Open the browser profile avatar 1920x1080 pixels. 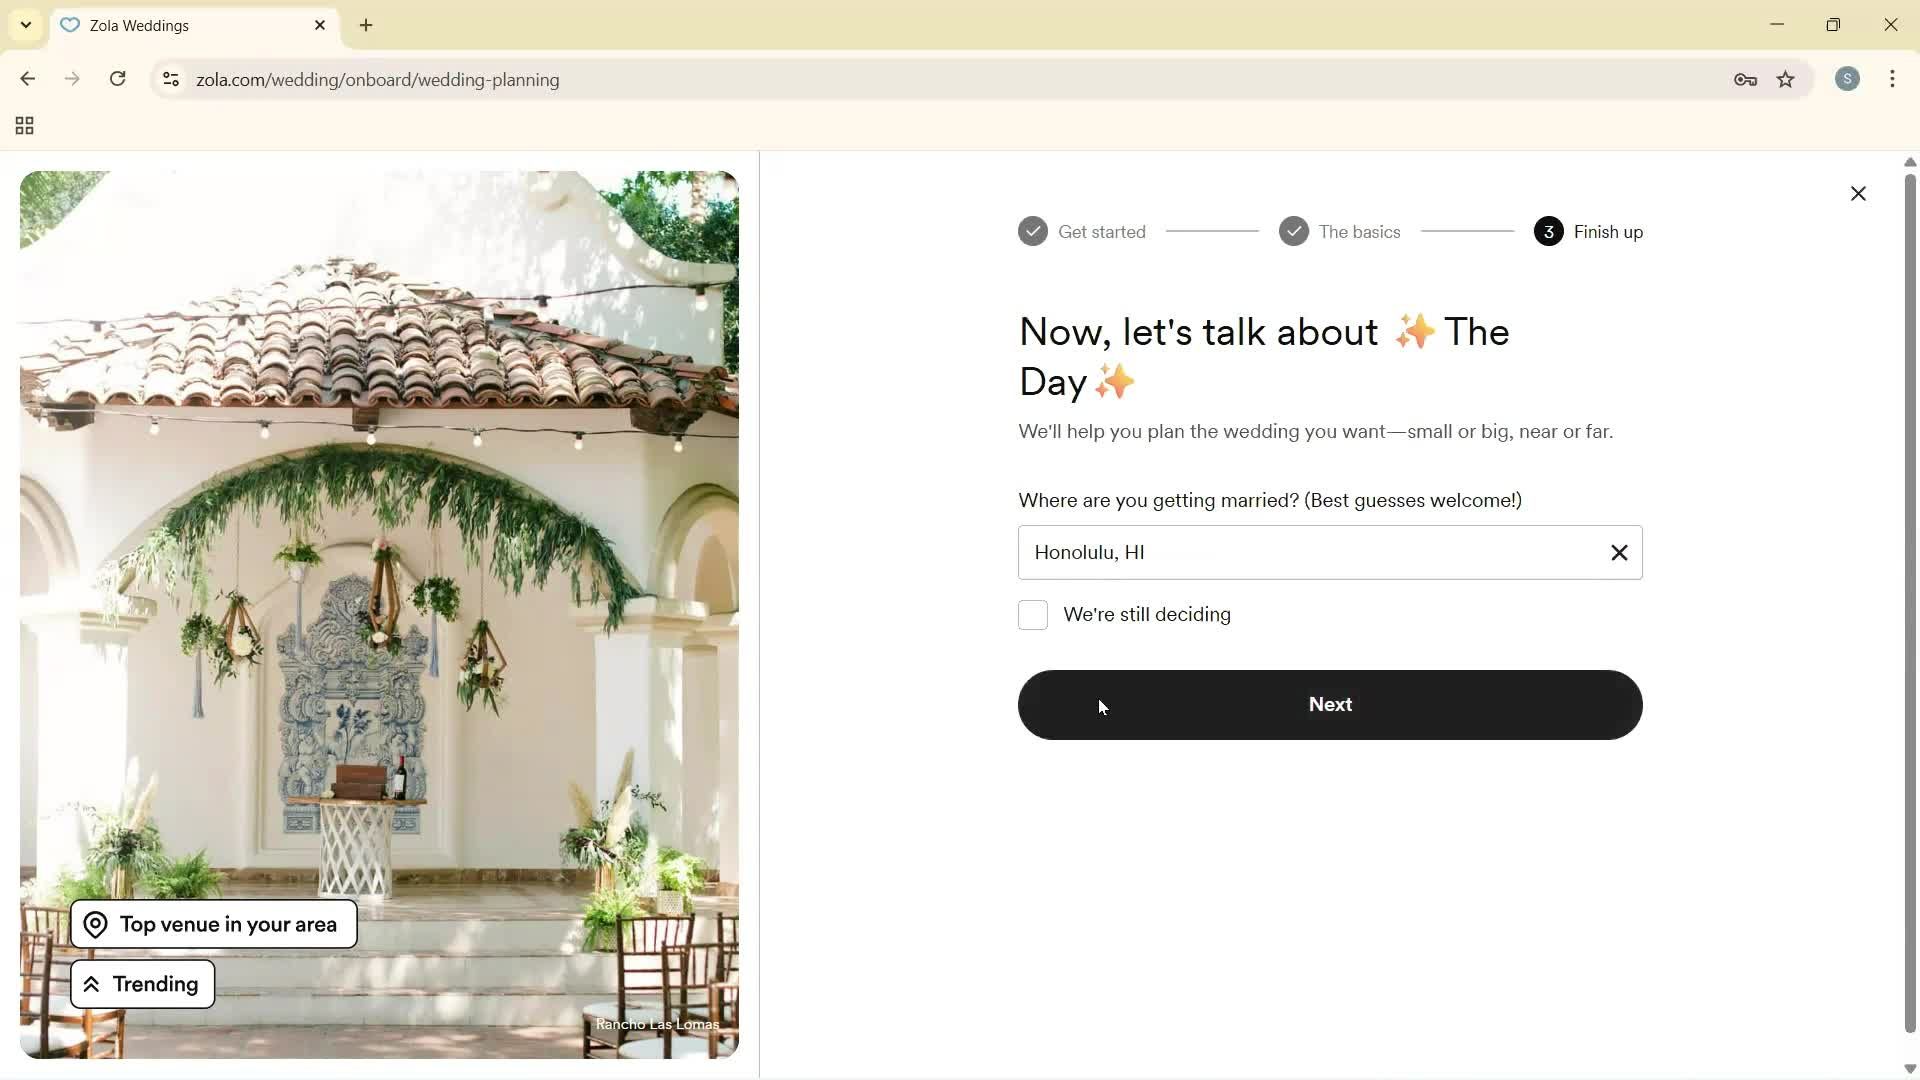click(1848, 79)
